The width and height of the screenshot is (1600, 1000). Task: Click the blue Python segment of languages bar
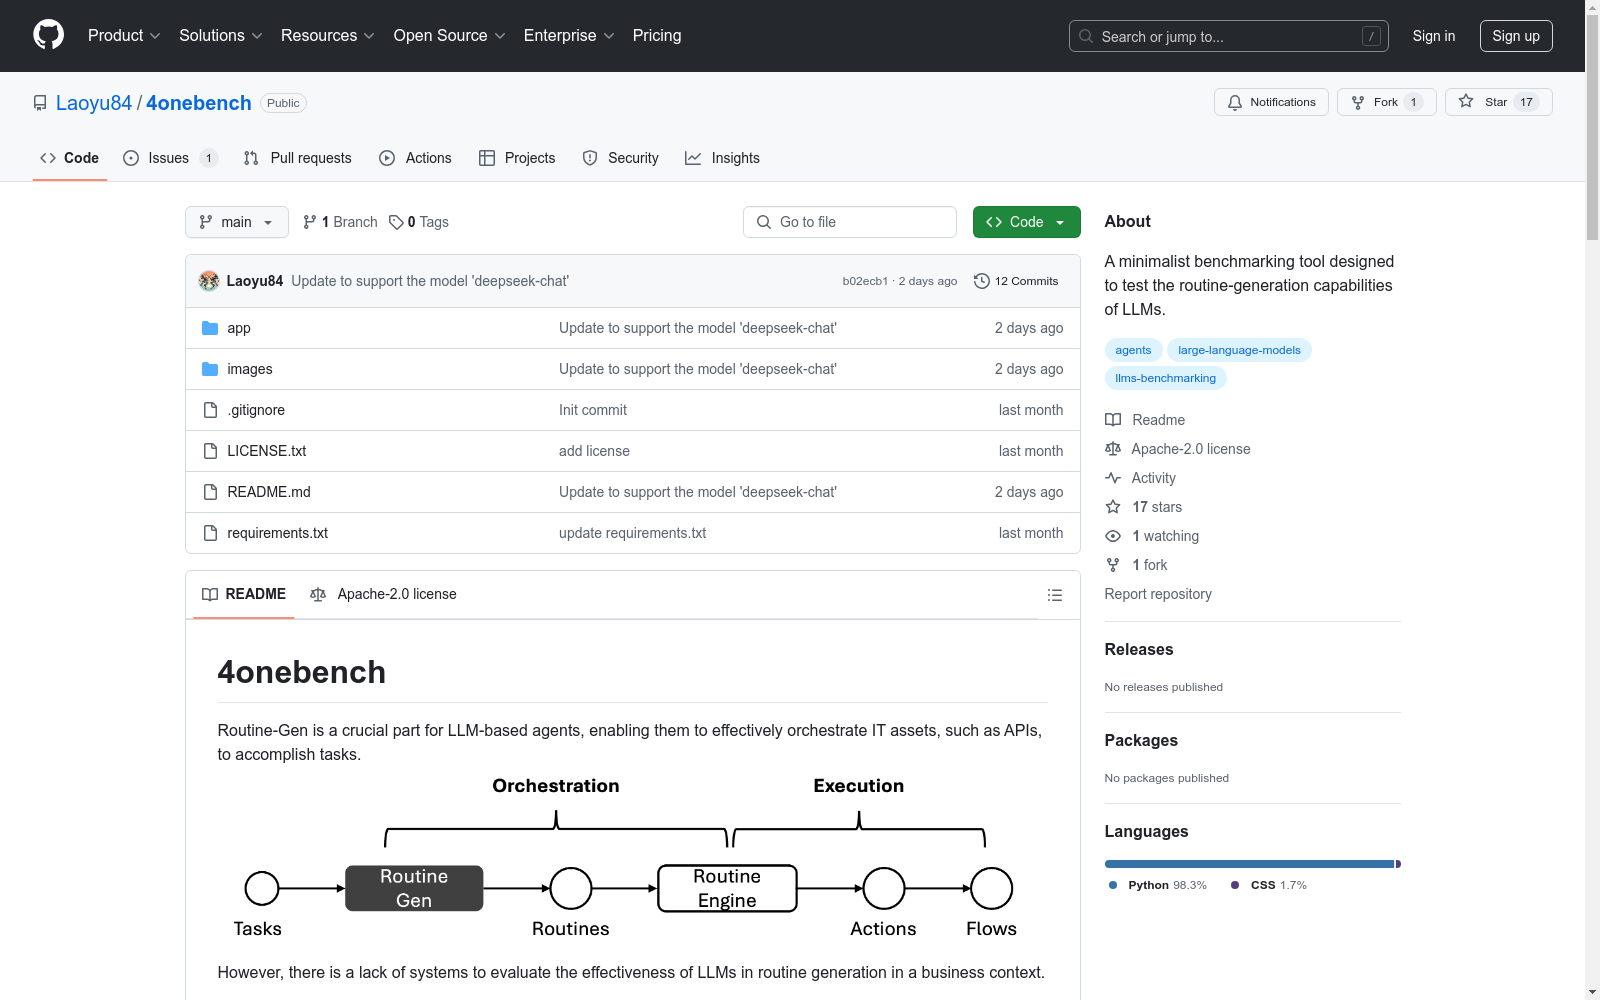(x=1249, y=864)
